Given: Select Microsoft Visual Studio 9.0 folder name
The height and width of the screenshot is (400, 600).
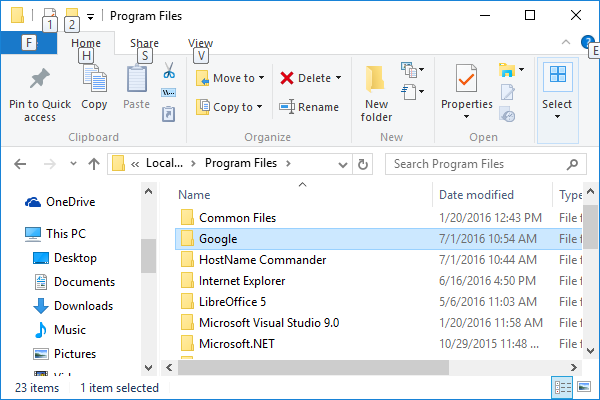Looking at the screenshot, I should (269, 323).
